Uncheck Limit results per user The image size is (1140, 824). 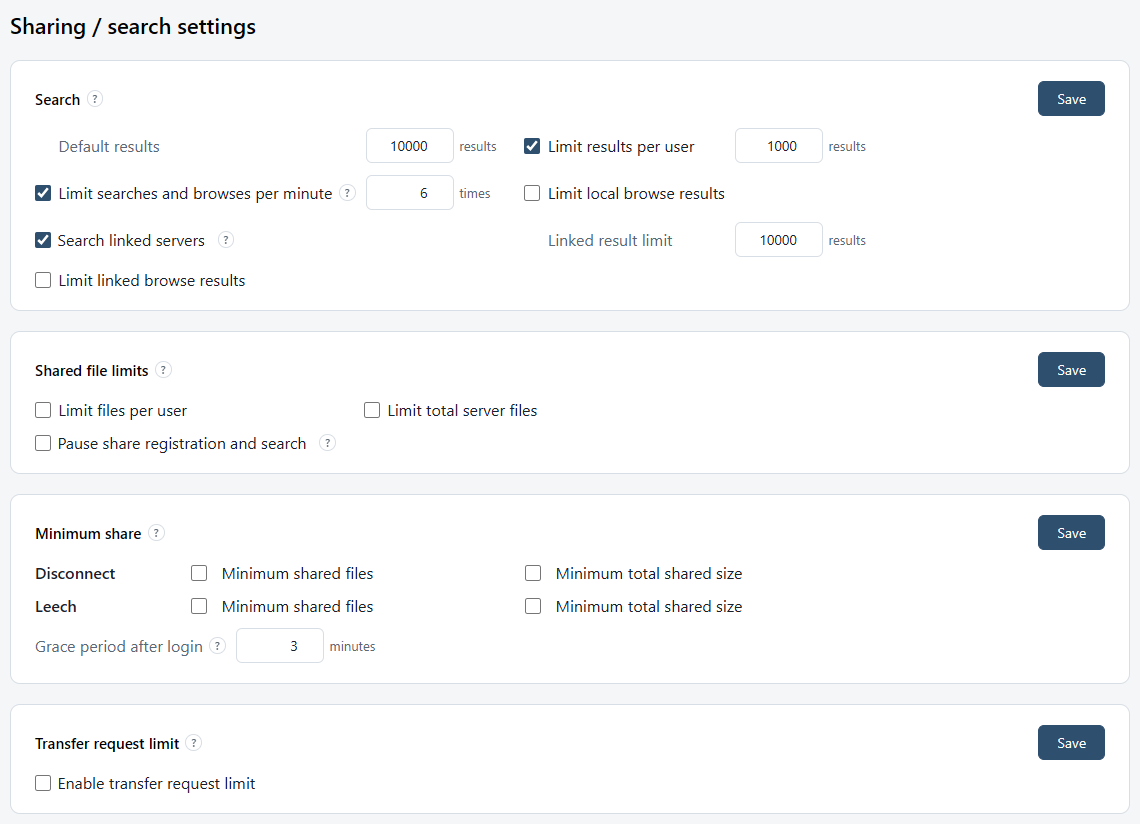coord(532,146)
